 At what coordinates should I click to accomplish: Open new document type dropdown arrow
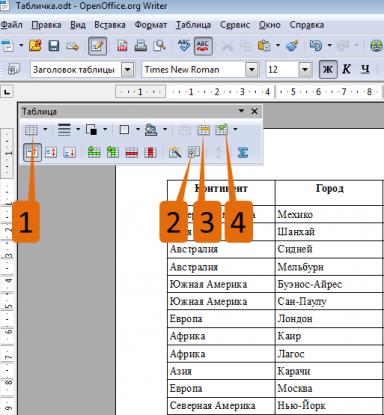21,45
